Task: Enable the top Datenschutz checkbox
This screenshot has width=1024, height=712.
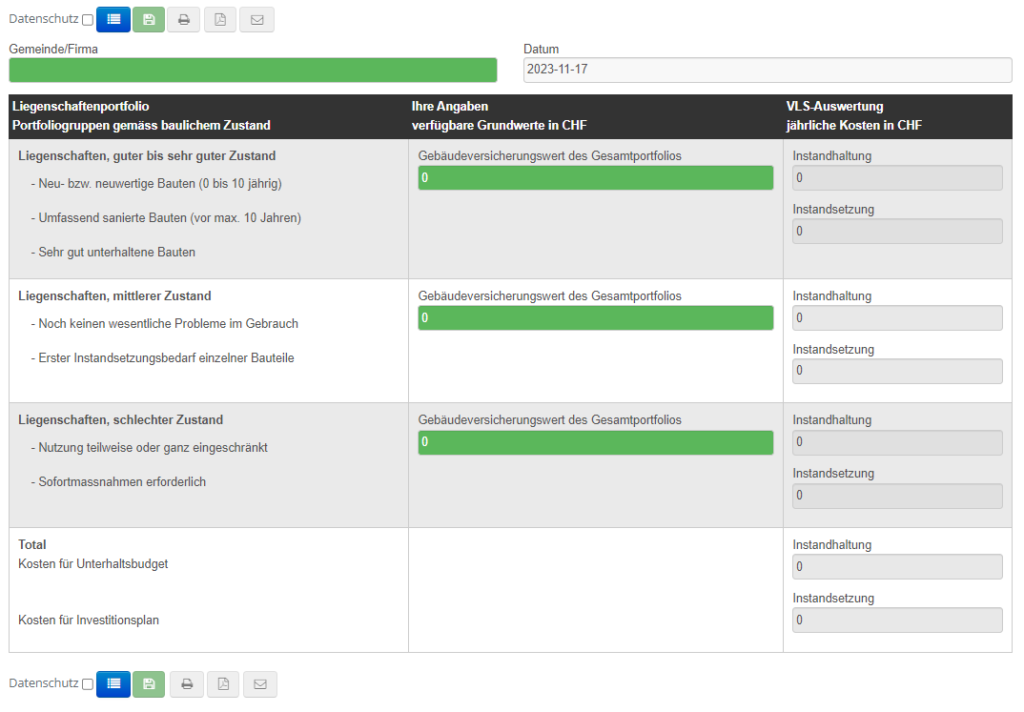Action: pyautogui.click(x=88, y=20)
